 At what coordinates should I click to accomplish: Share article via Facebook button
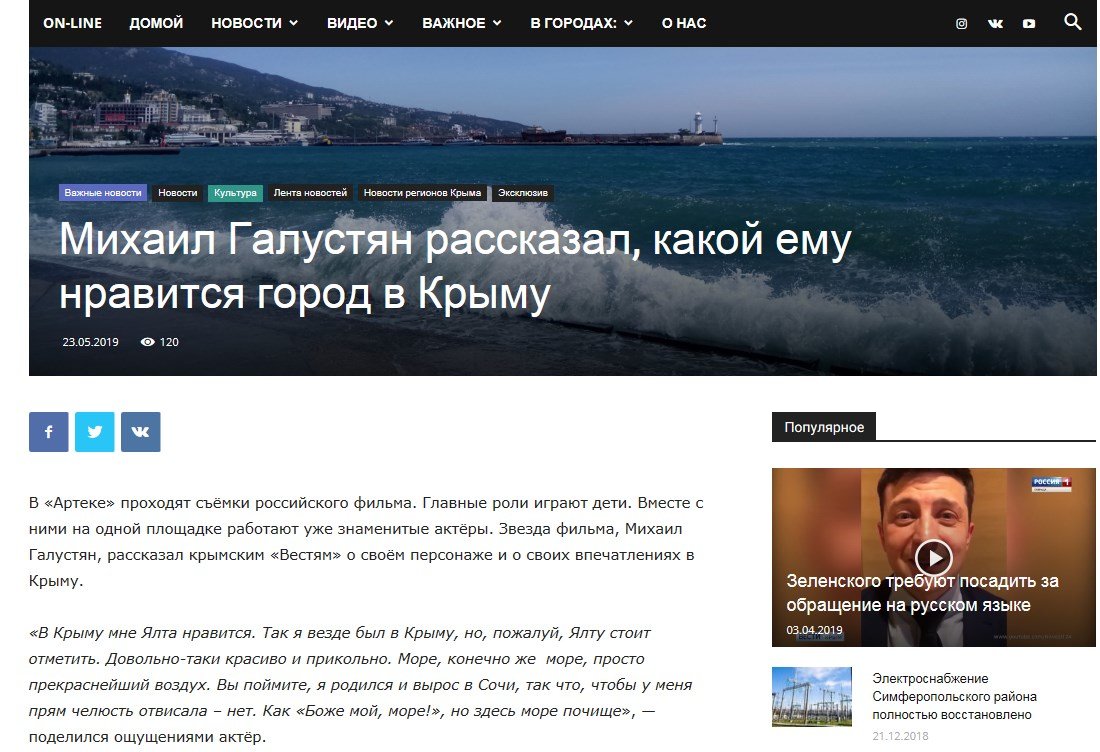tap(48, 432)
